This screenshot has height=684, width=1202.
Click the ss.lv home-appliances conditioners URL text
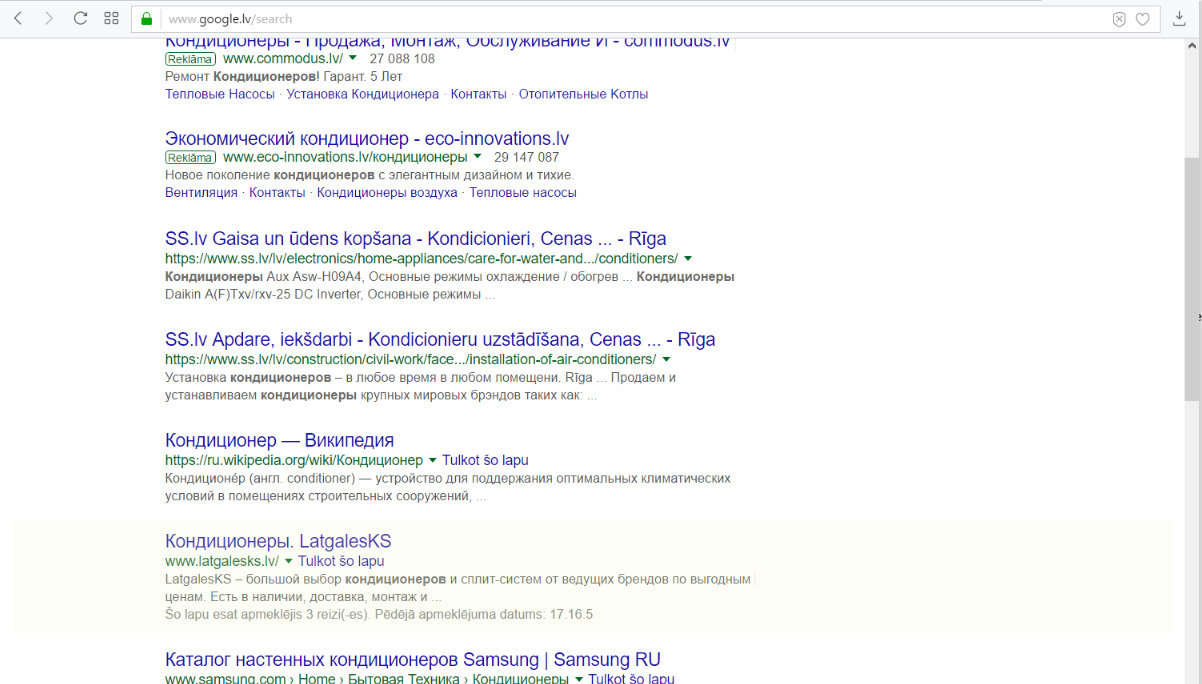[421, 259]
